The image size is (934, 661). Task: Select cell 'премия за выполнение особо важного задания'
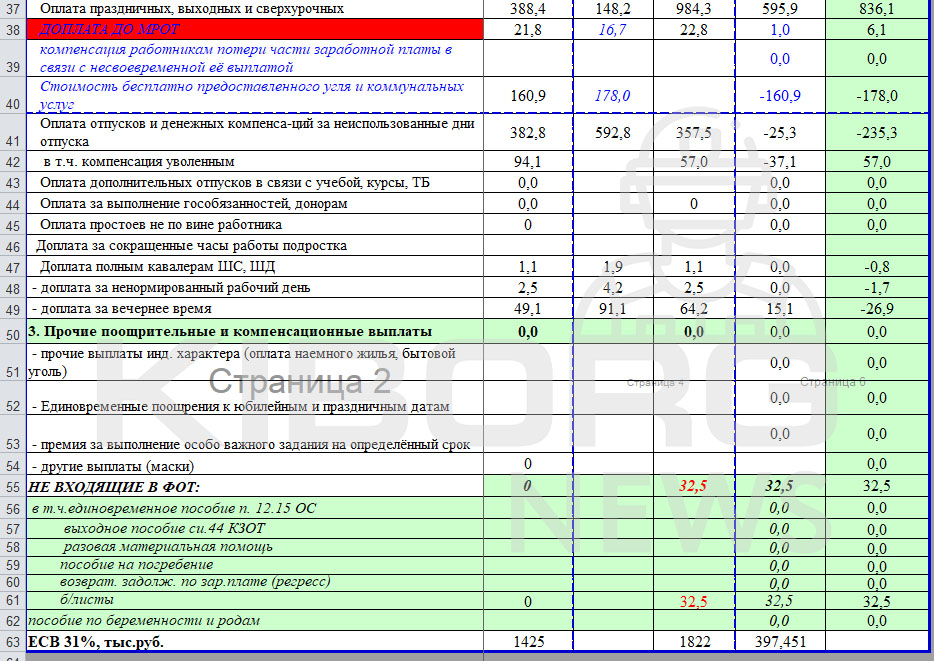click(x=254, y=435)
